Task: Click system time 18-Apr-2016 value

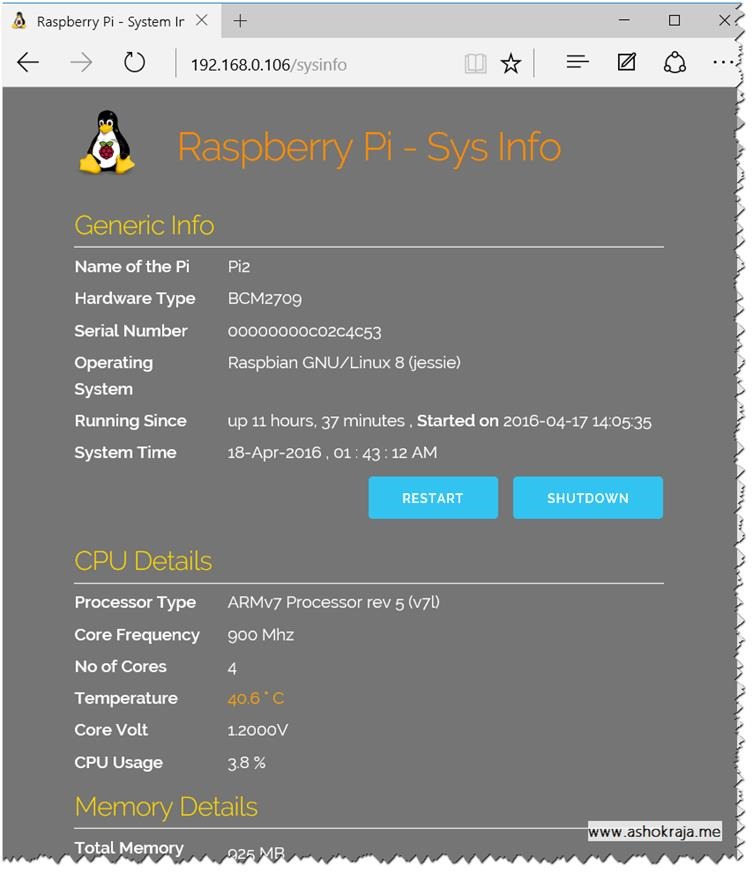Action: [x=332, y=453]
